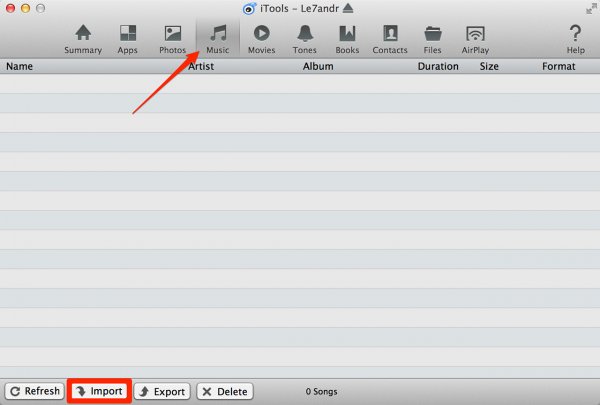The image size is (600, 405).
Task: Open the Photos section
Action: coord(173,39)
